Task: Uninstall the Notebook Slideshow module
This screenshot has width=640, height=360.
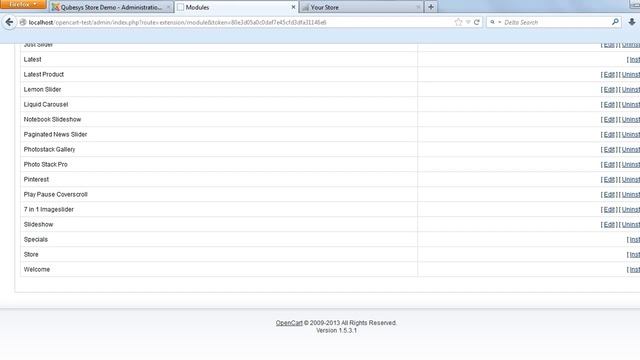Action: click(631, 119)
